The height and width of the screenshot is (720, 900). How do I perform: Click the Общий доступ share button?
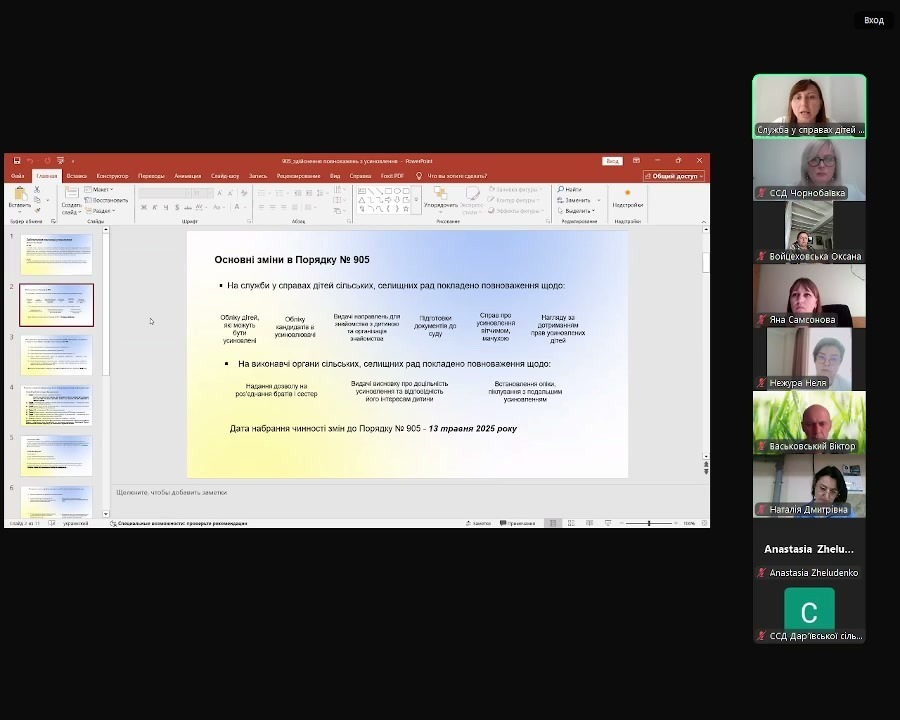[x=675, y=176]
